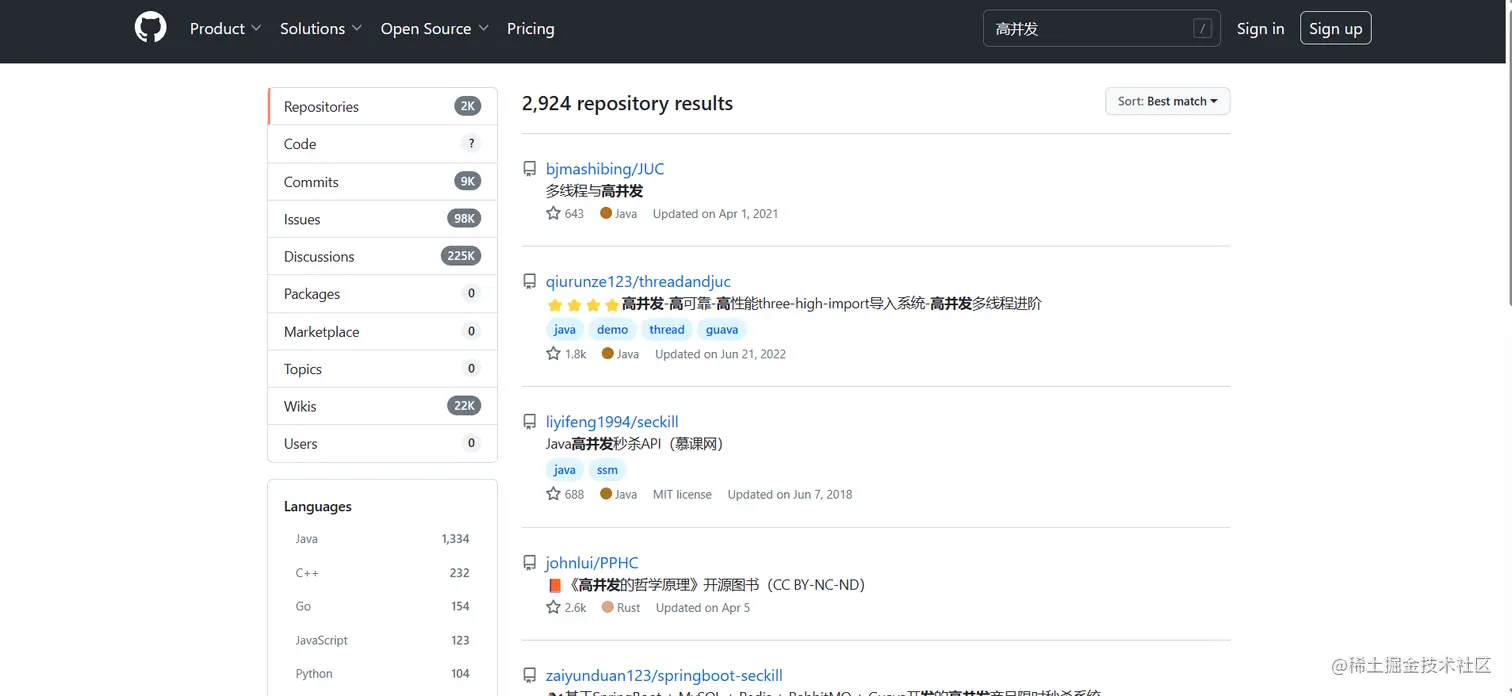1512x696 pixels.
Task: Click the MIT license text
Action: 682,494
